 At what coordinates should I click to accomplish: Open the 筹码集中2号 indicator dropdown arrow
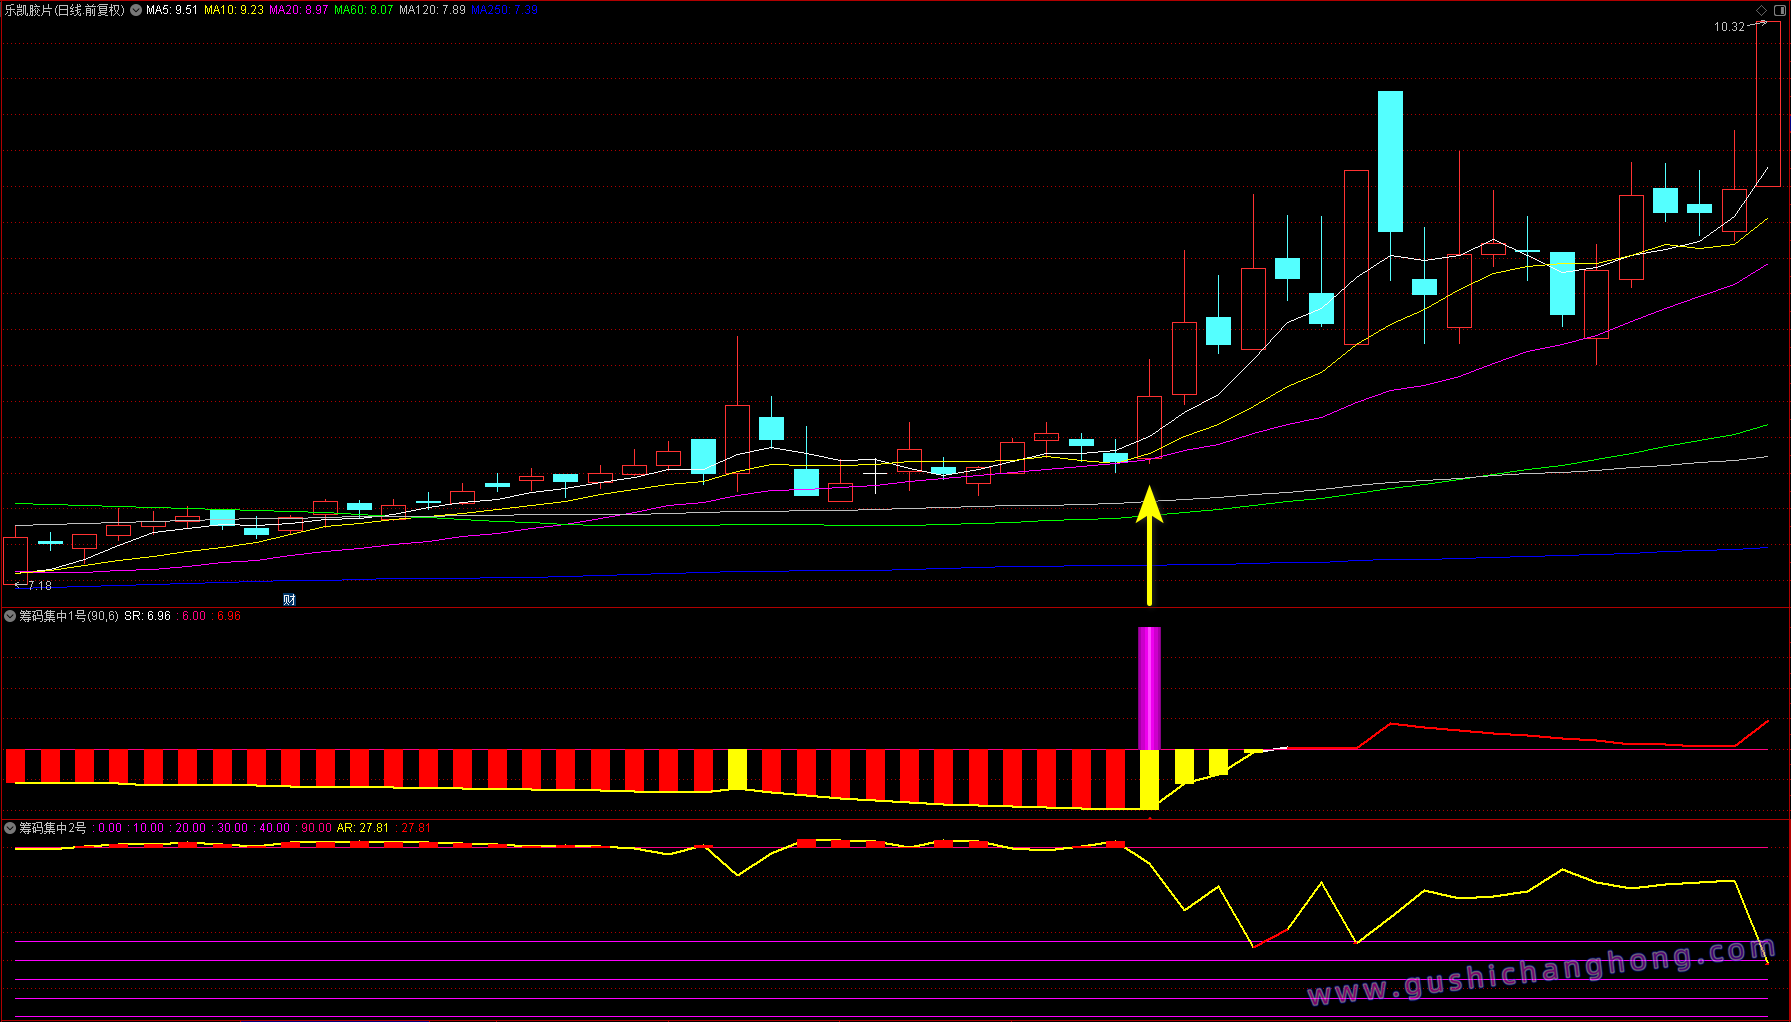pos(10,828)
